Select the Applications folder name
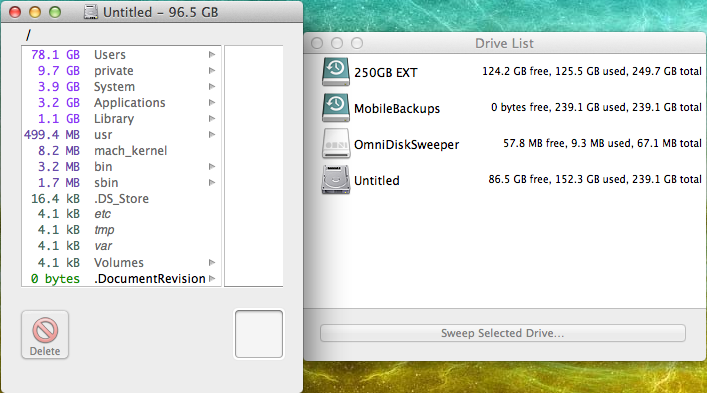The height and width of the screenshot is (393, 707). point(129,103)
